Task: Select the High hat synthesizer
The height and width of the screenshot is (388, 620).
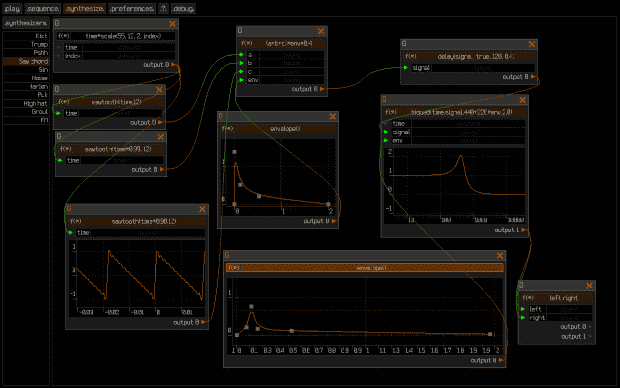Action: pos(26,103)
